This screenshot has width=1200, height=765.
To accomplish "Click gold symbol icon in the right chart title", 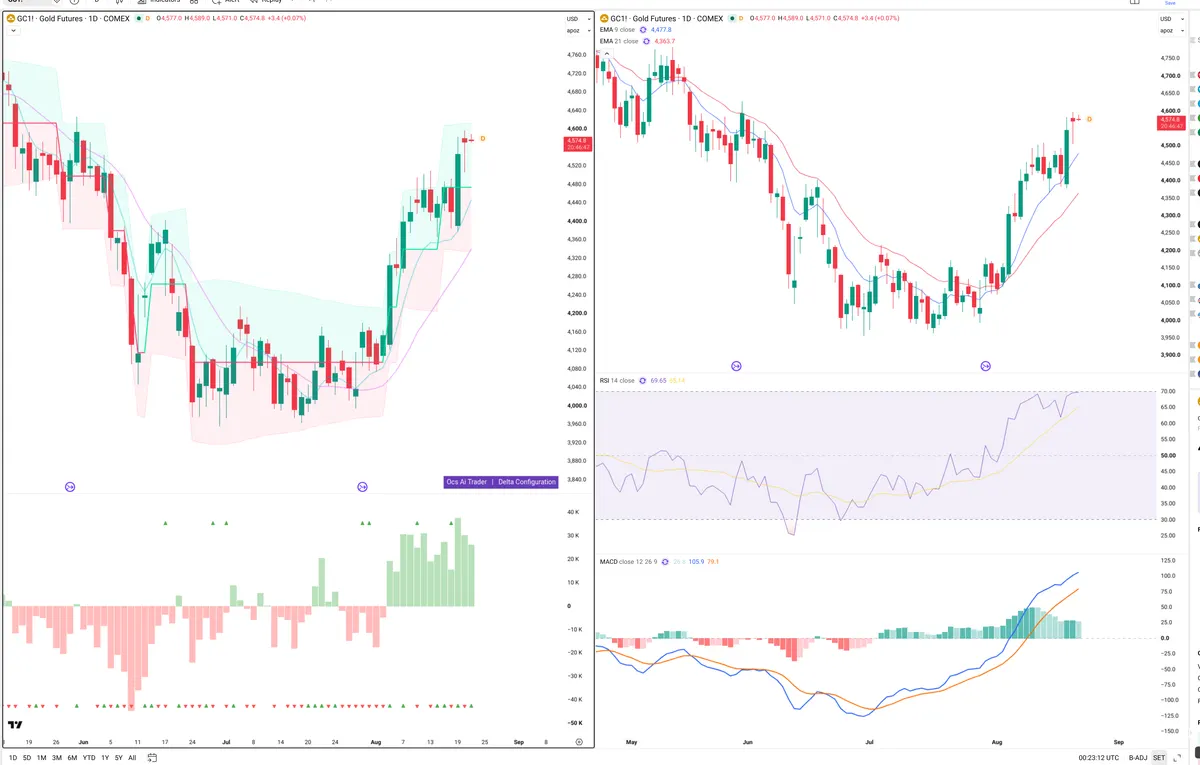I will click(602, 18).
